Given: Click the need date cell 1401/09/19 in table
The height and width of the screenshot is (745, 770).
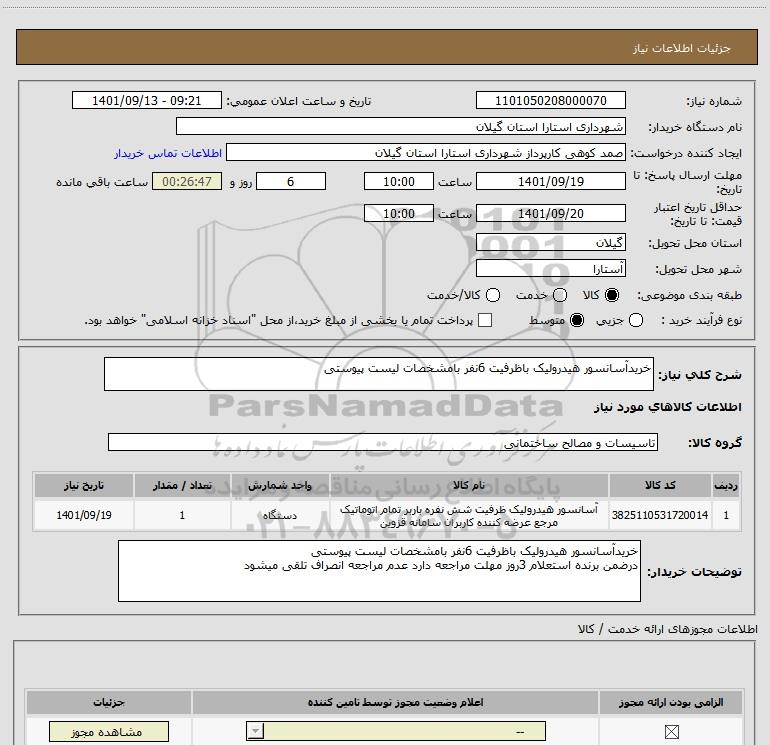Looking at the screenshot, I should (83, 515).
